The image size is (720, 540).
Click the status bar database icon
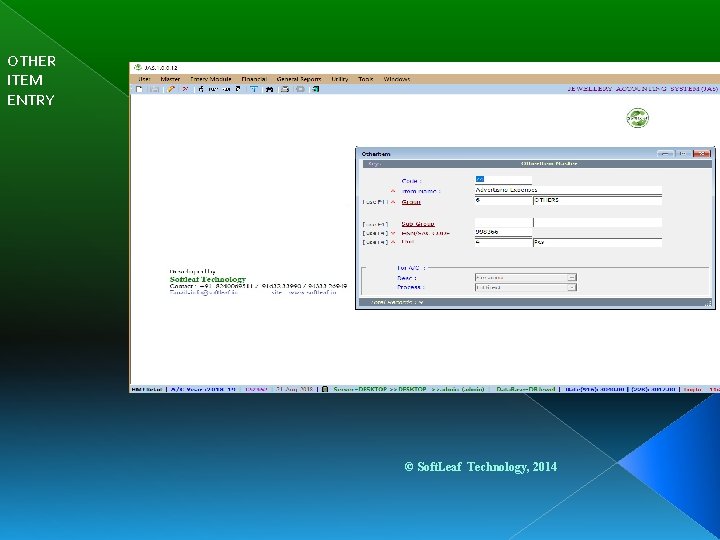coord(325,389)
